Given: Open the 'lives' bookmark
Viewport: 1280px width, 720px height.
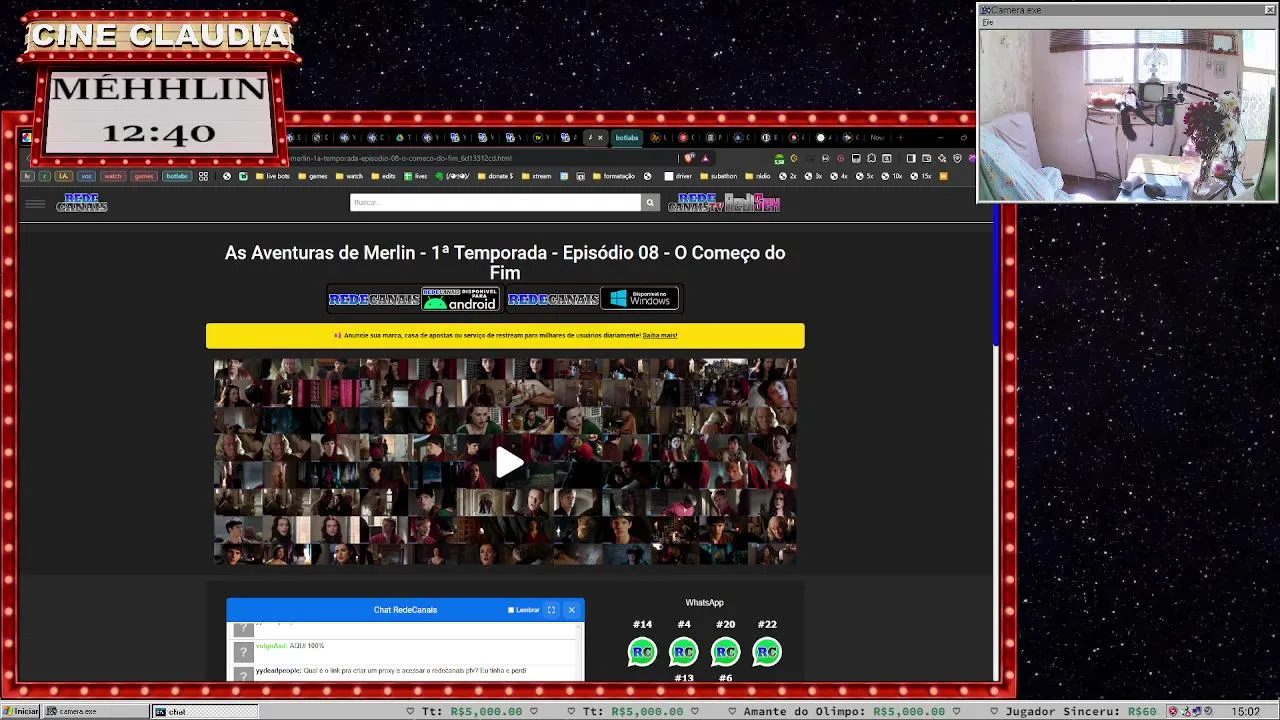Looking at the screenshot, I should point(416,176).
